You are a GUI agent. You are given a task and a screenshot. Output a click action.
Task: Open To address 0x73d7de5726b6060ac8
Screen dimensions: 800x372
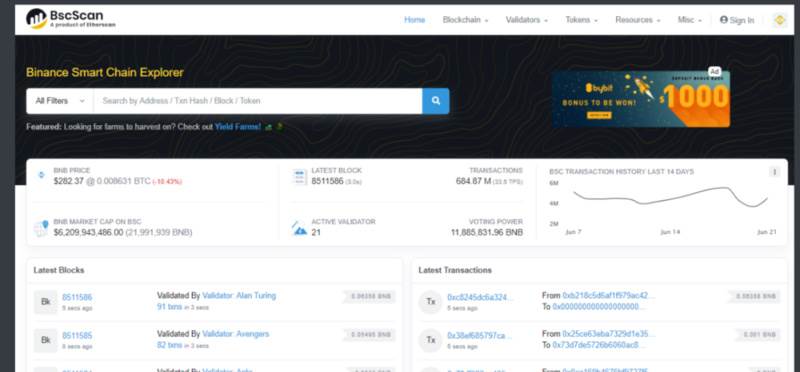tap(599, 345)
